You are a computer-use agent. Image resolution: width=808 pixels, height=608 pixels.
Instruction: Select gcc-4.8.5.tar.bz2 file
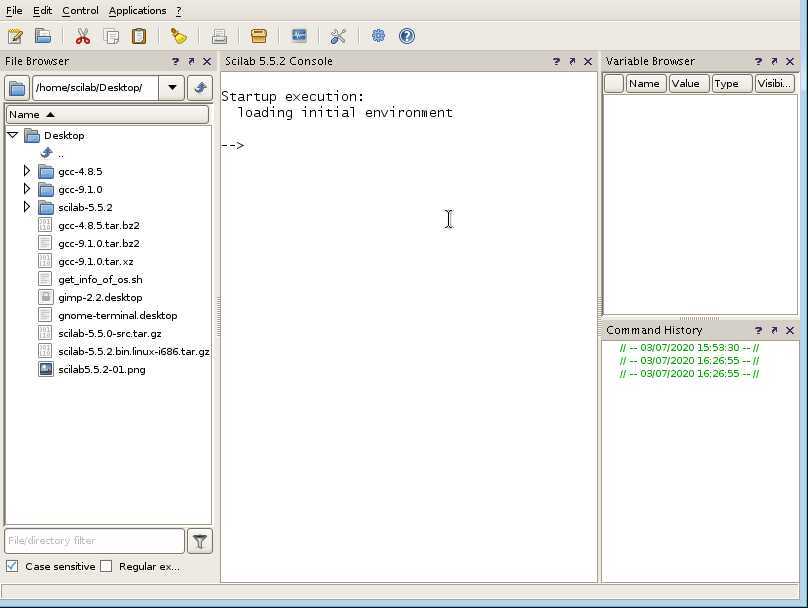point(98,225)
